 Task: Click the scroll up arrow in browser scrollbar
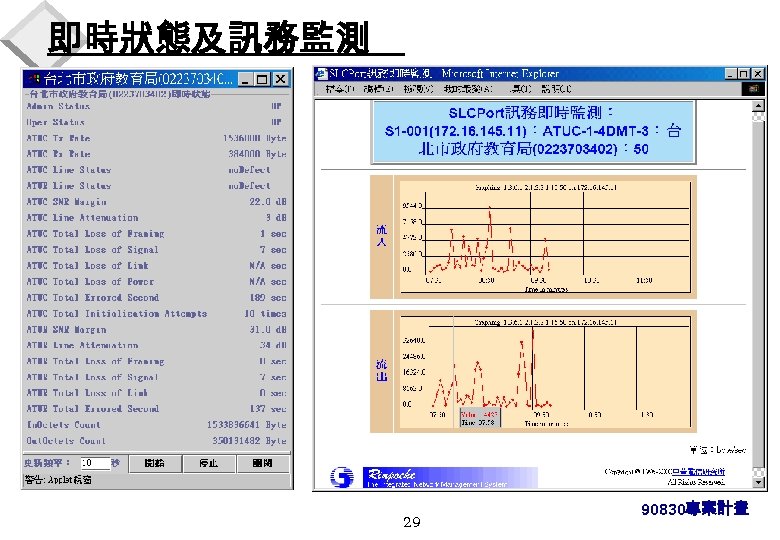pyautogui.click(x=758, y=106)
